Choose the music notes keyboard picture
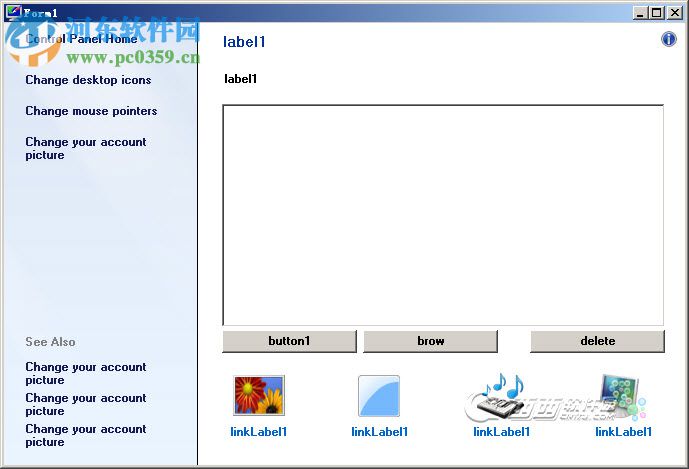This screenshot has width=689, height=469. click(501, 397)
